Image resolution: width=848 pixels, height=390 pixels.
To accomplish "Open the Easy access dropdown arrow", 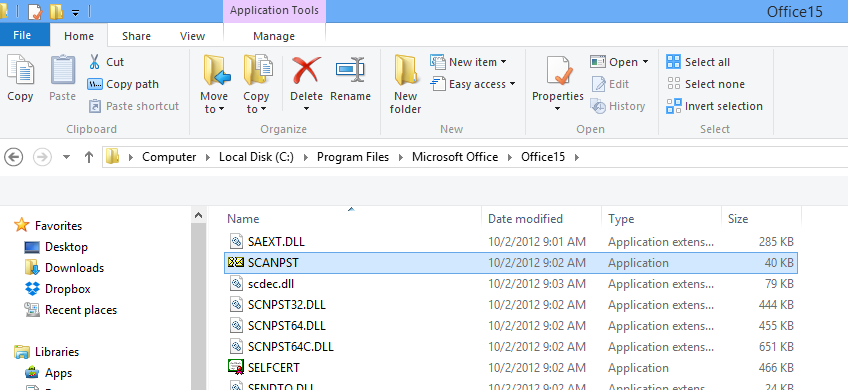I will pos(512,84).
